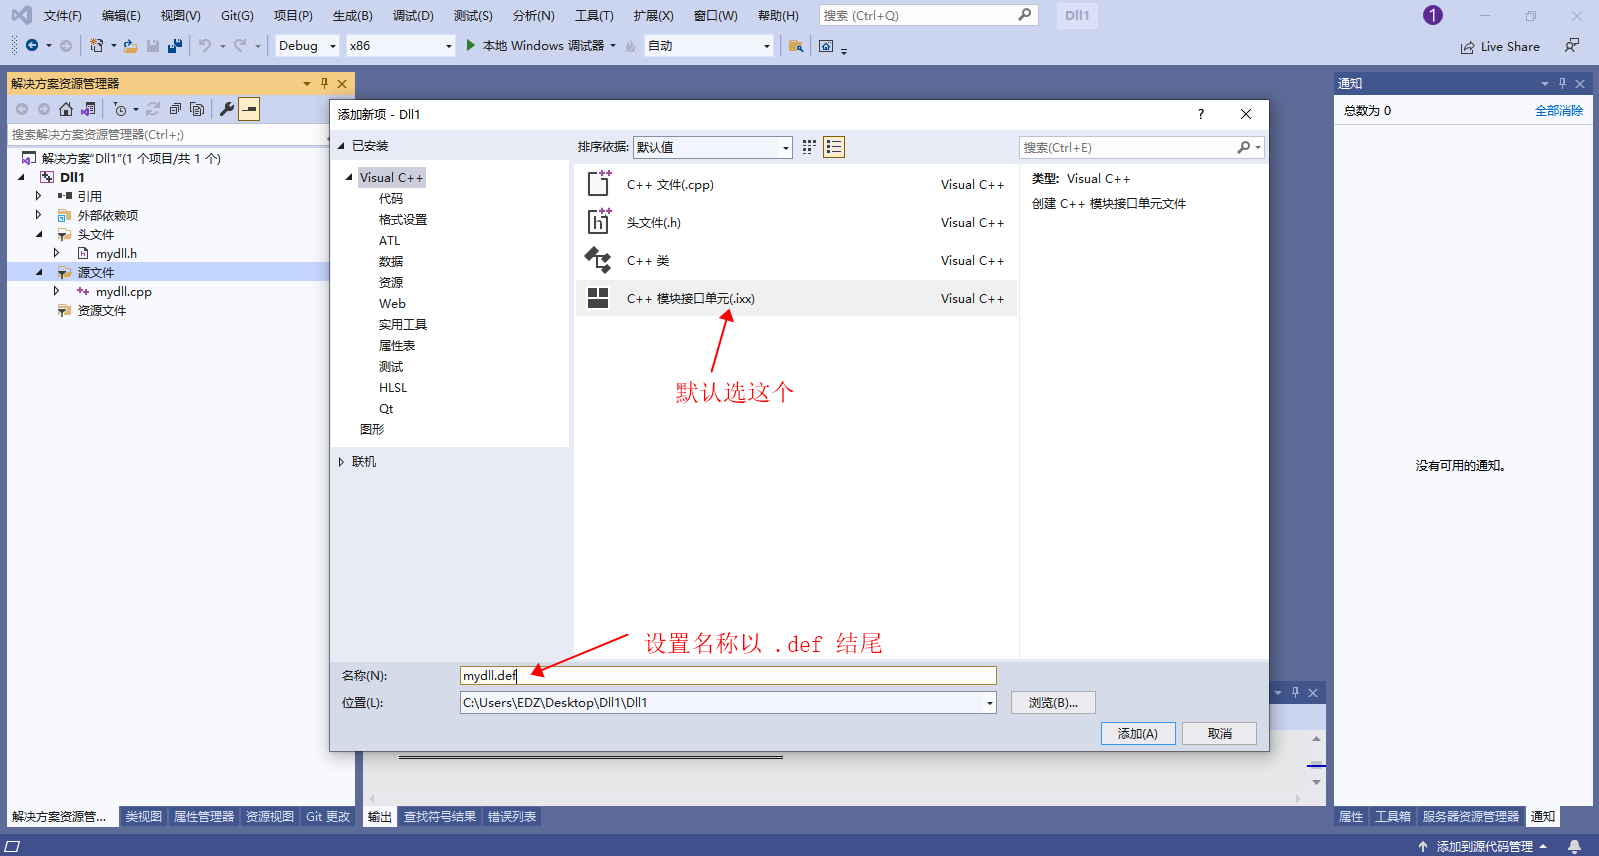The width and height of the screenshot is (1599, 856).
Task: Switch dialog to small icons view
Action: pos(809,147)
